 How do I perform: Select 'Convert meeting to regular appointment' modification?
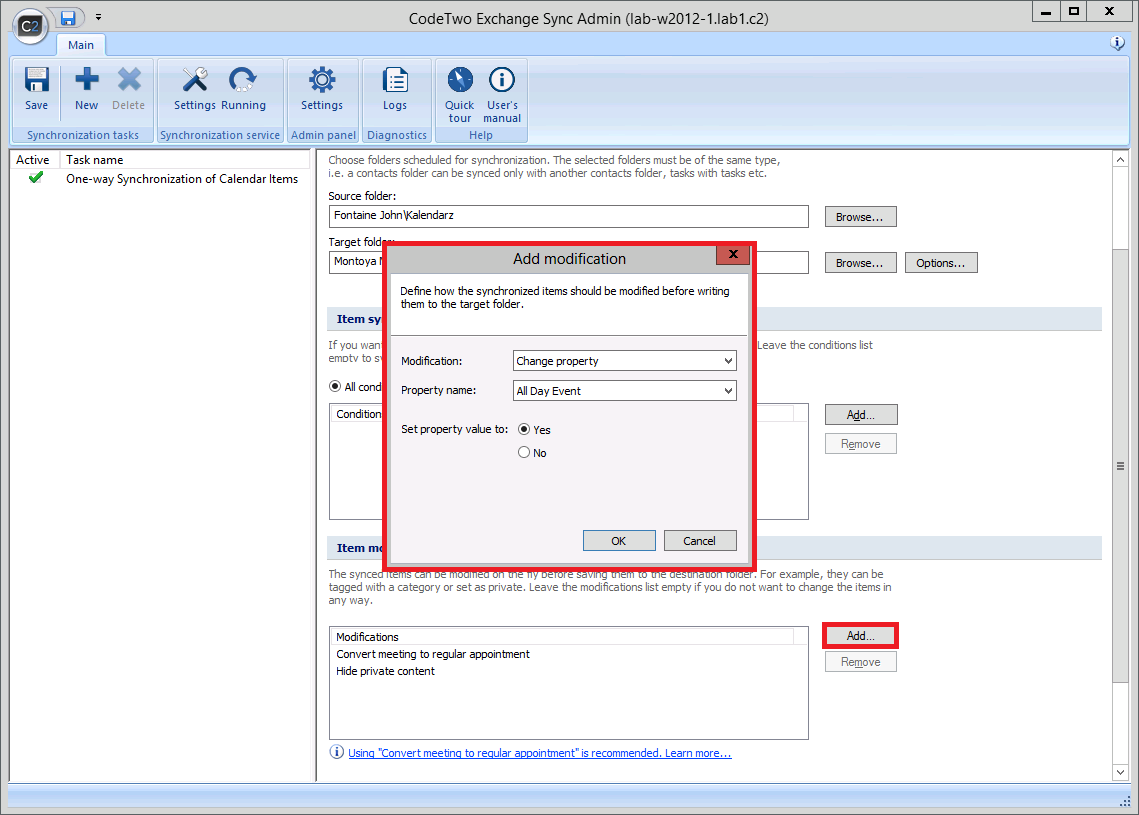tap(433, 654)
